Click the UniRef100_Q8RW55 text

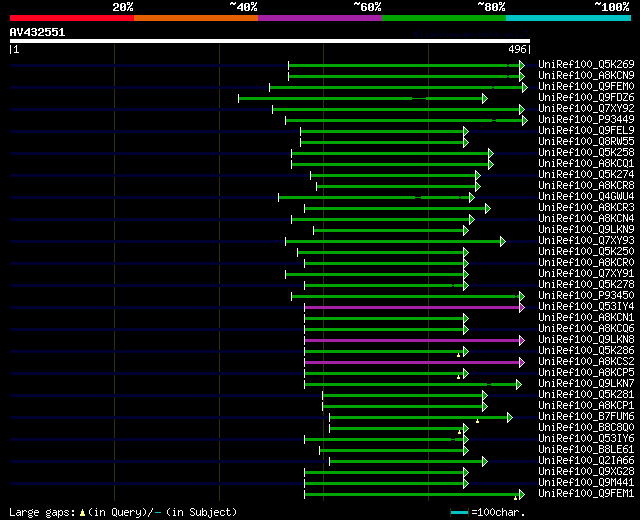586,142
